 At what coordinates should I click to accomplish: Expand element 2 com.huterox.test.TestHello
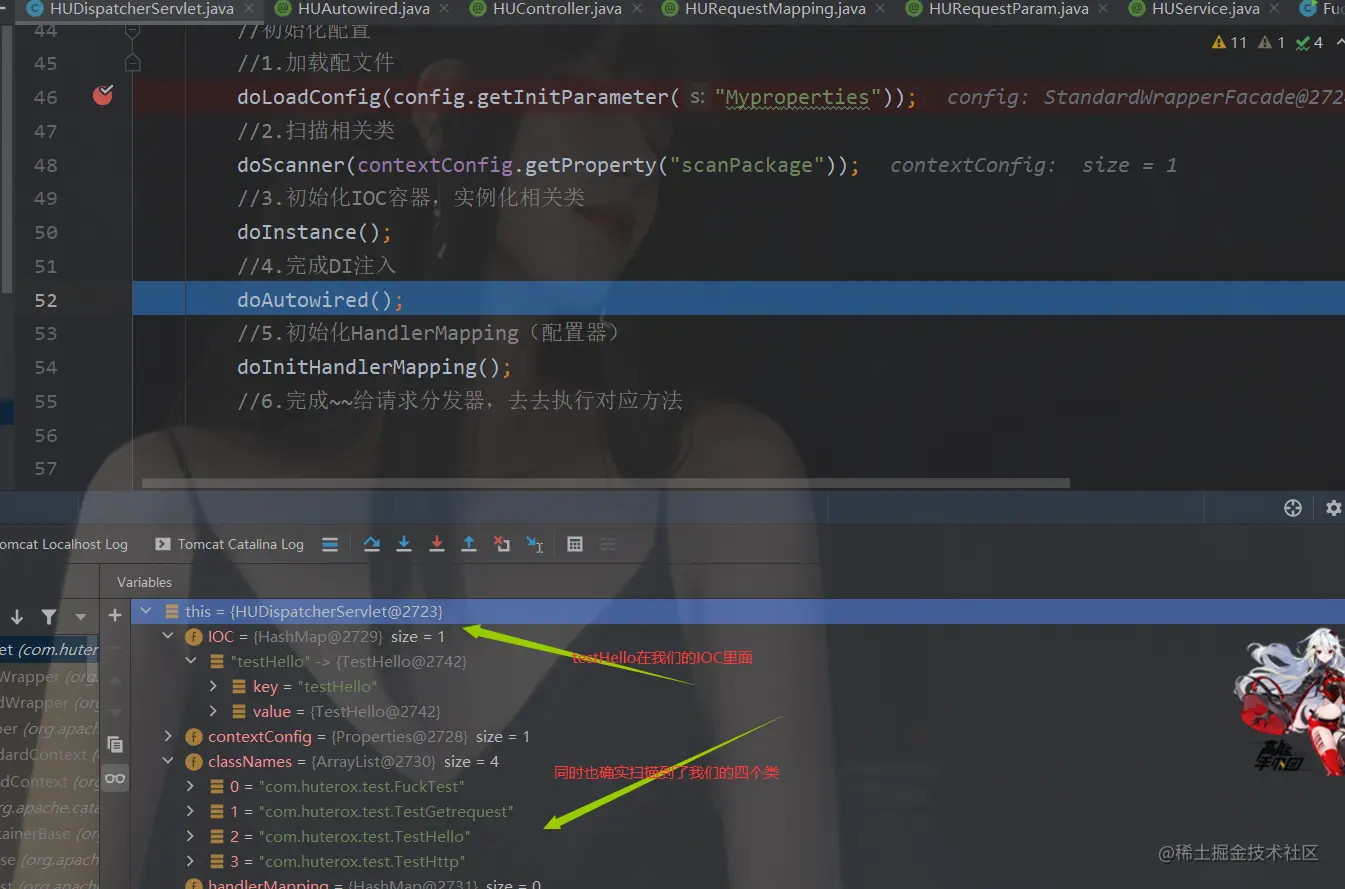[191, 836]
